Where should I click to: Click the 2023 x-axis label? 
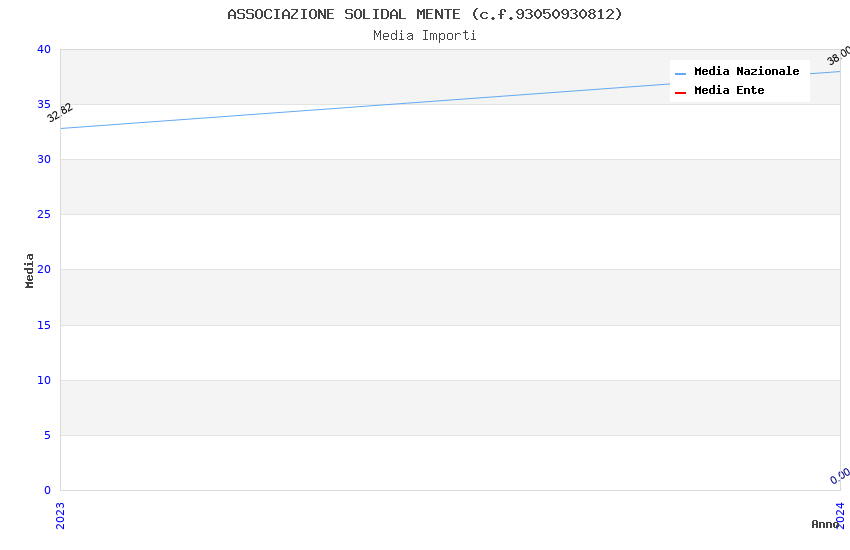click(x=60, y=515)
